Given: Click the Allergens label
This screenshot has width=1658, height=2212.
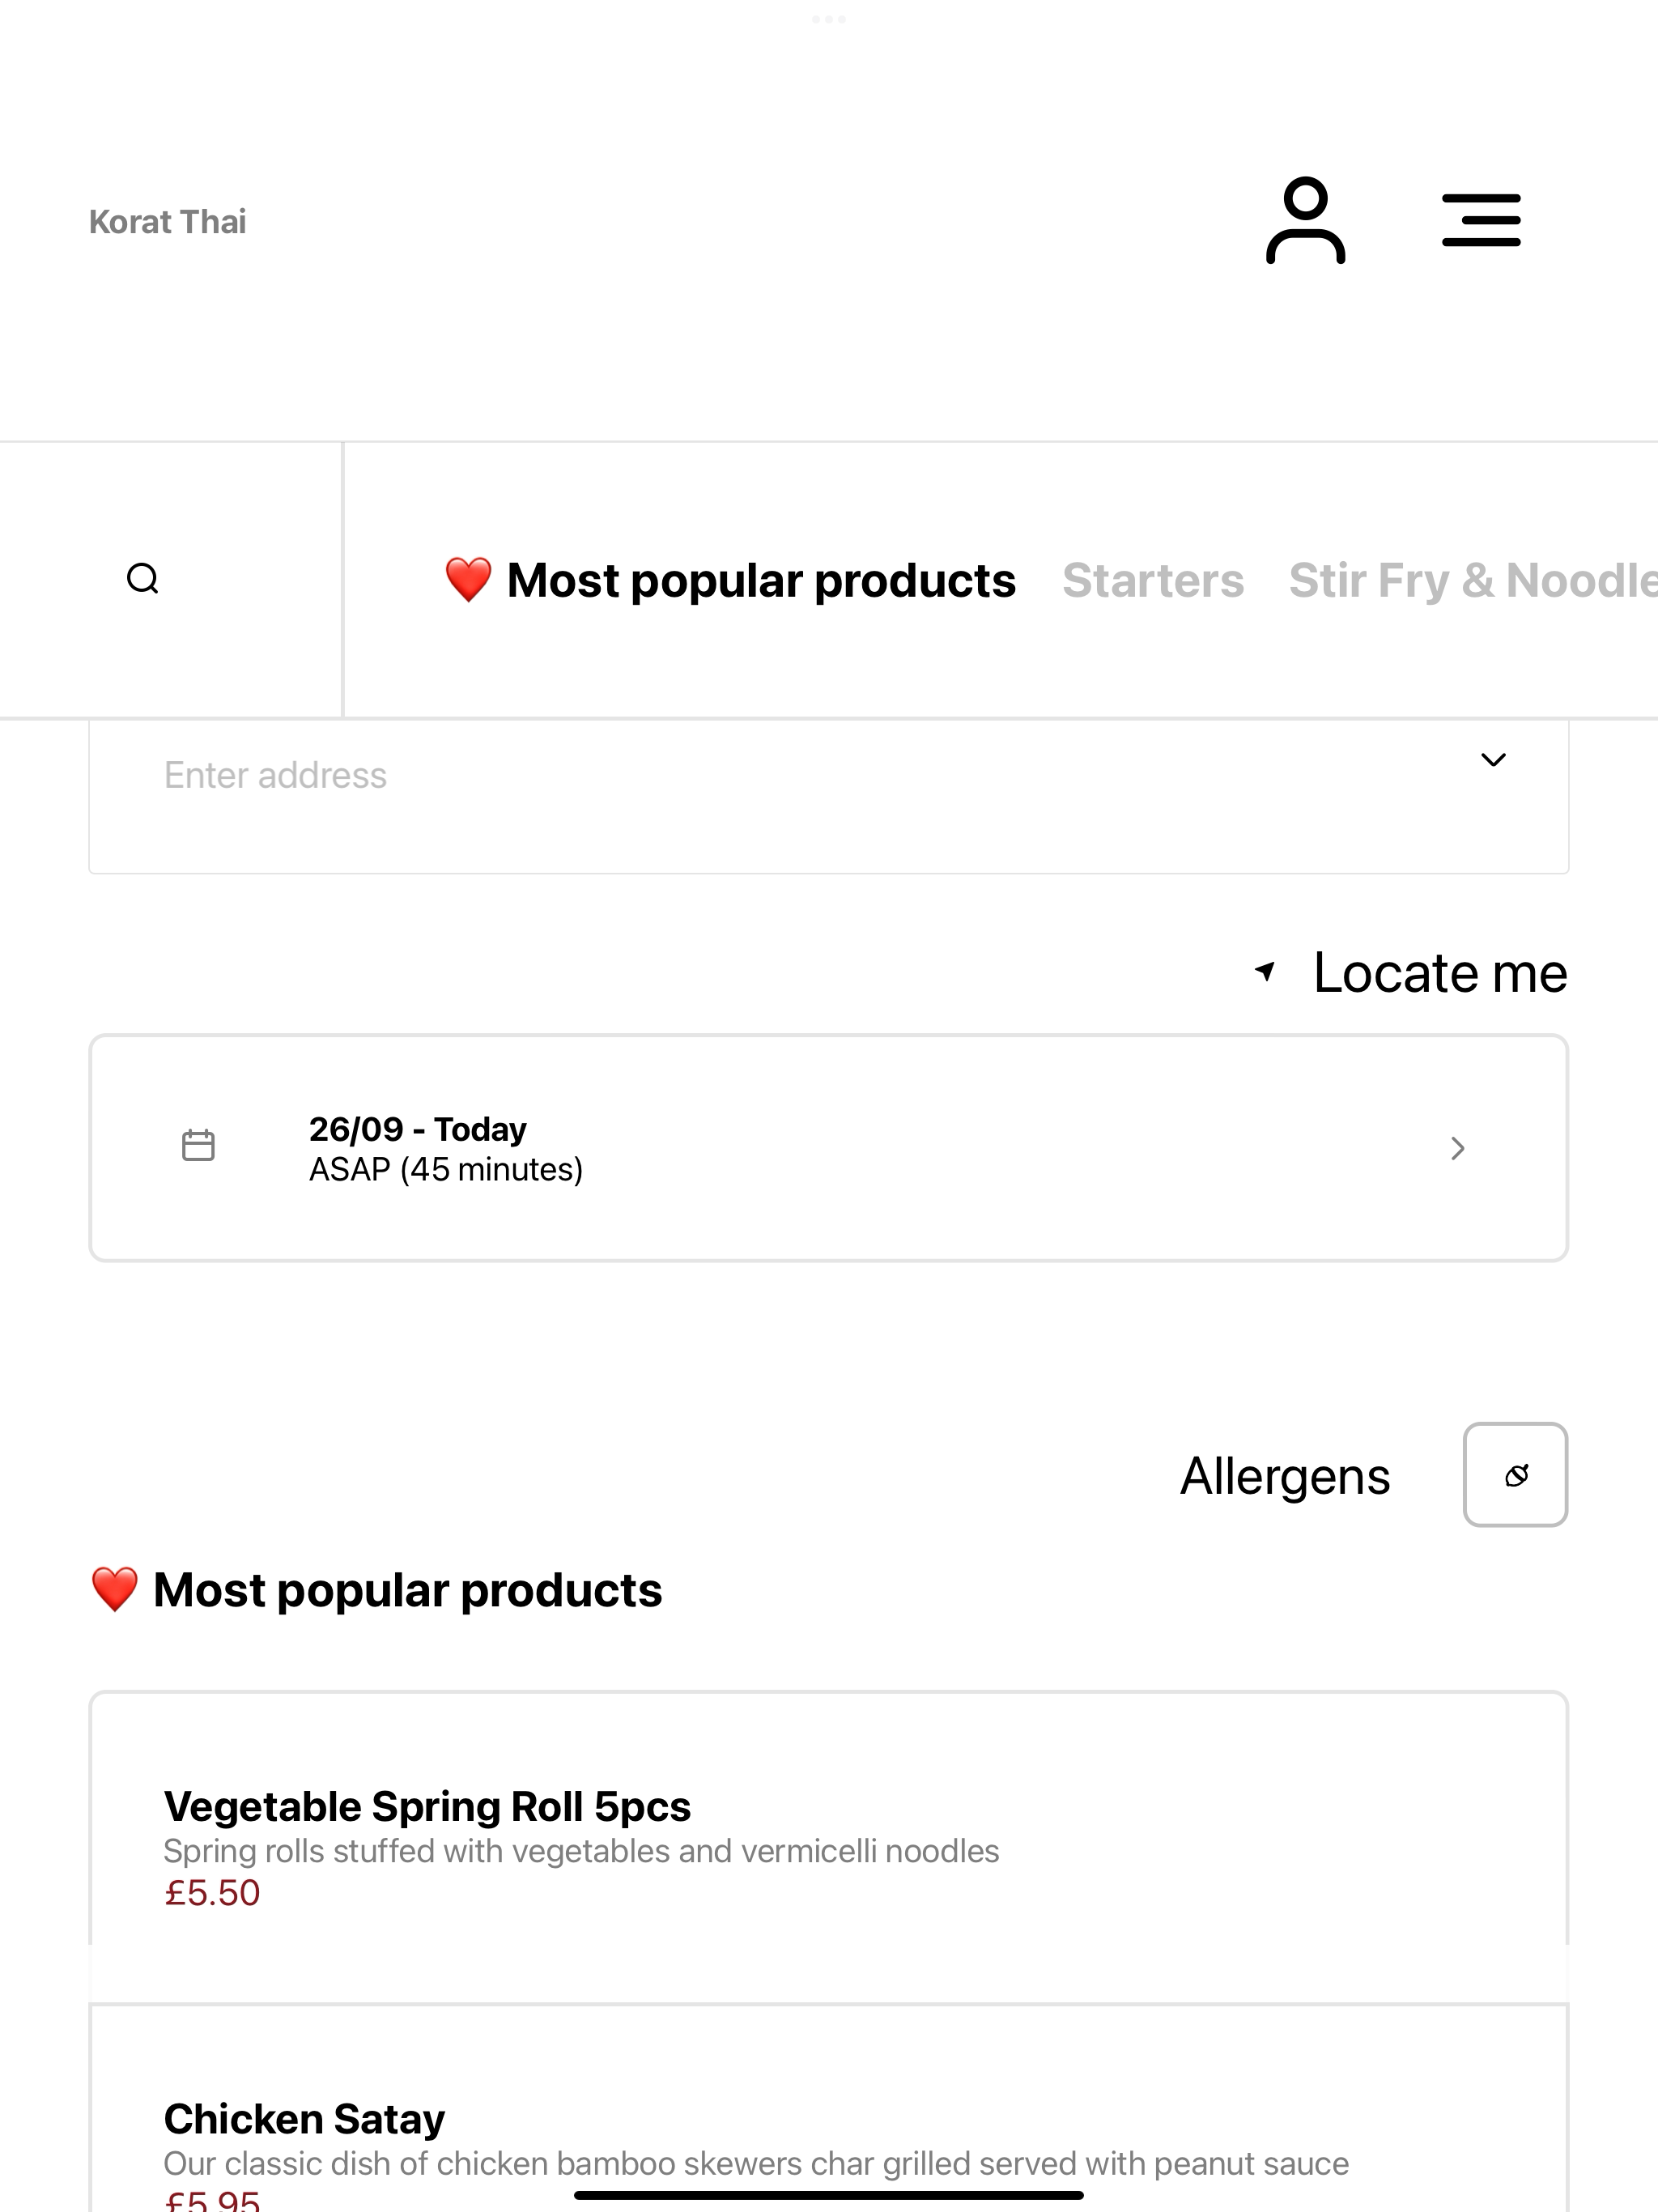Looking at the screenshot, I should [1285, 1476].
